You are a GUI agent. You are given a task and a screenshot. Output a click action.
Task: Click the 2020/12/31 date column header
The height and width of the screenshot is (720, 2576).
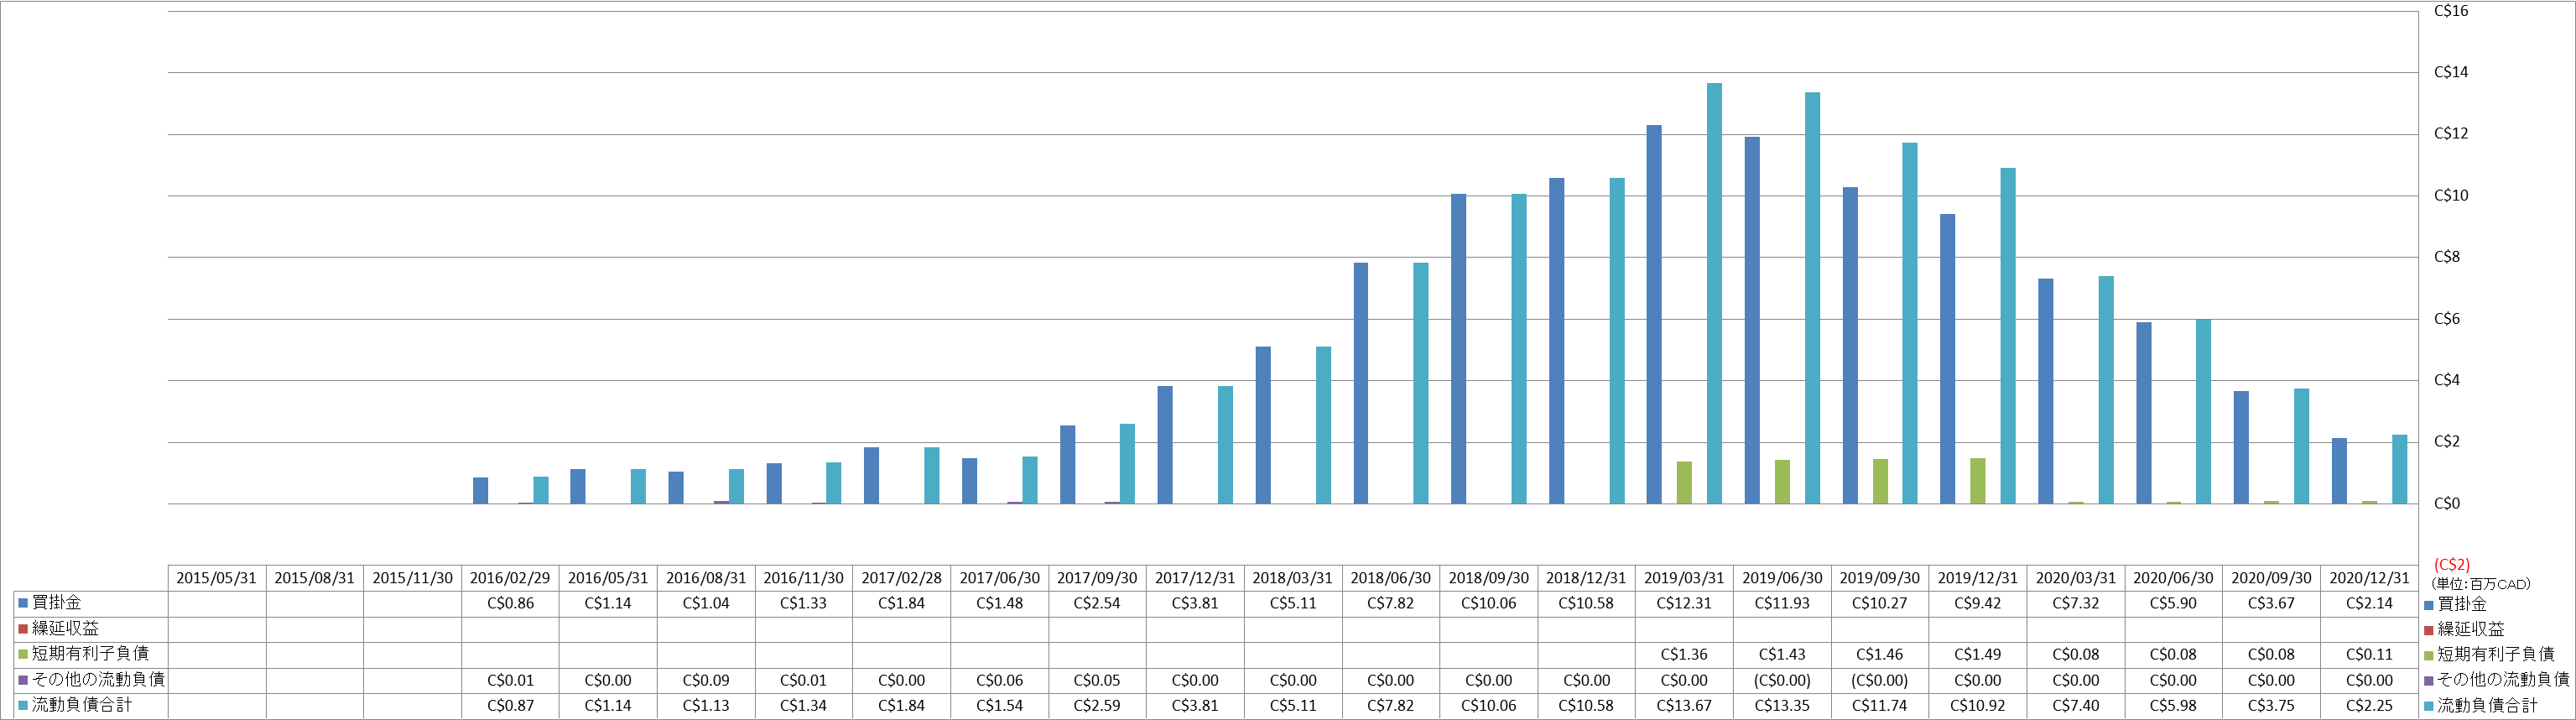point(2369,578)
